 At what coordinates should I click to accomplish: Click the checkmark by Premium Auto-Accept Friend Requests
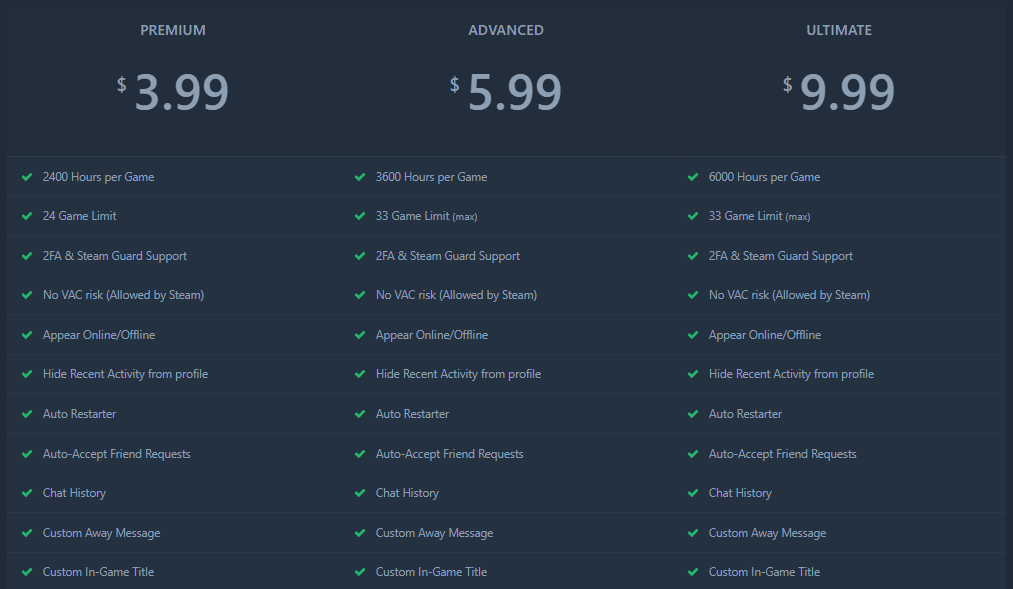click(x=27, y=454)
